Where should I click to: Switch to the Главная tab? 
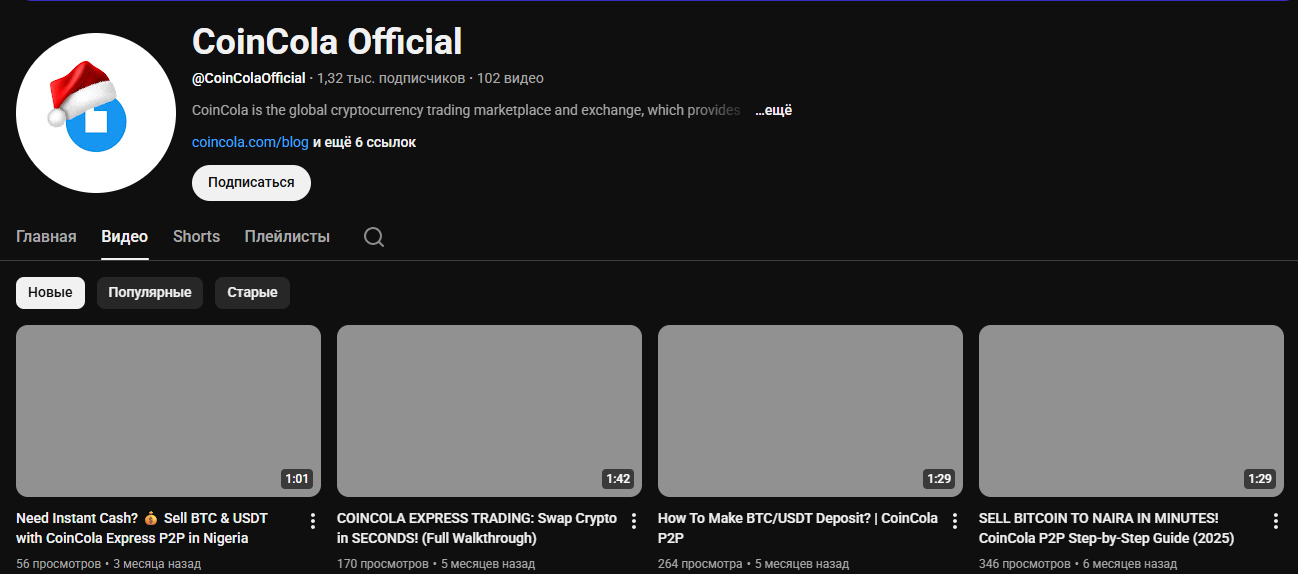pyautogui.click(x=46, y=237)
